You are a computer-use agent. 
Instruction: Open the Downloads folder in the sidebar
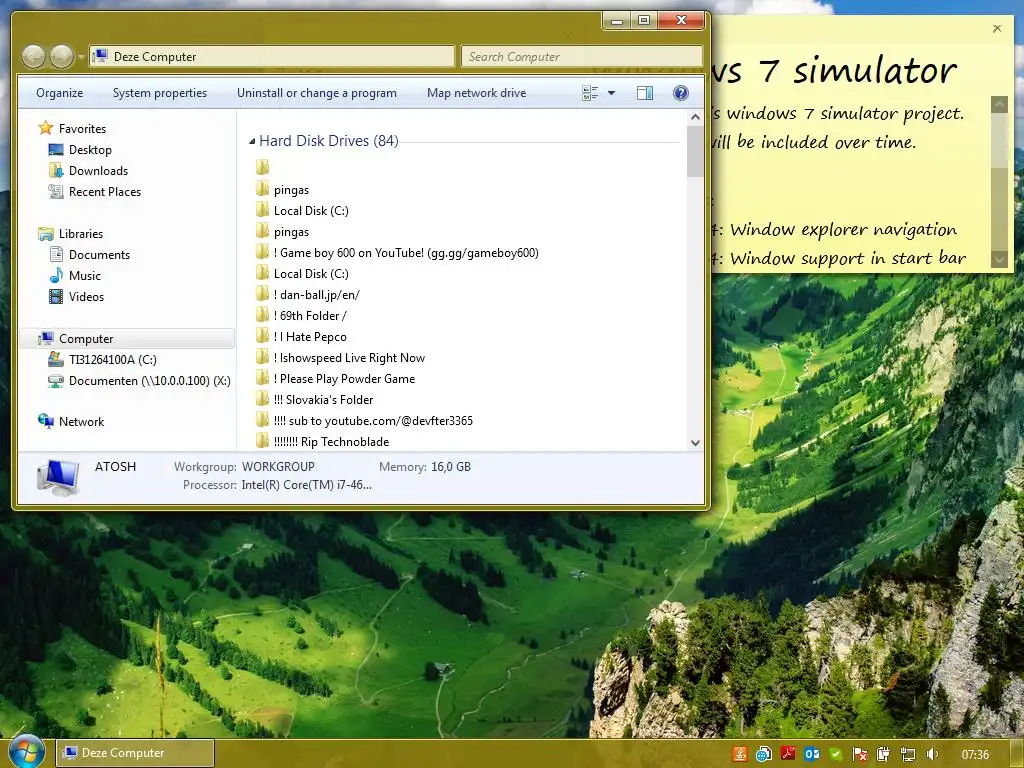click(x=88, y=170)
